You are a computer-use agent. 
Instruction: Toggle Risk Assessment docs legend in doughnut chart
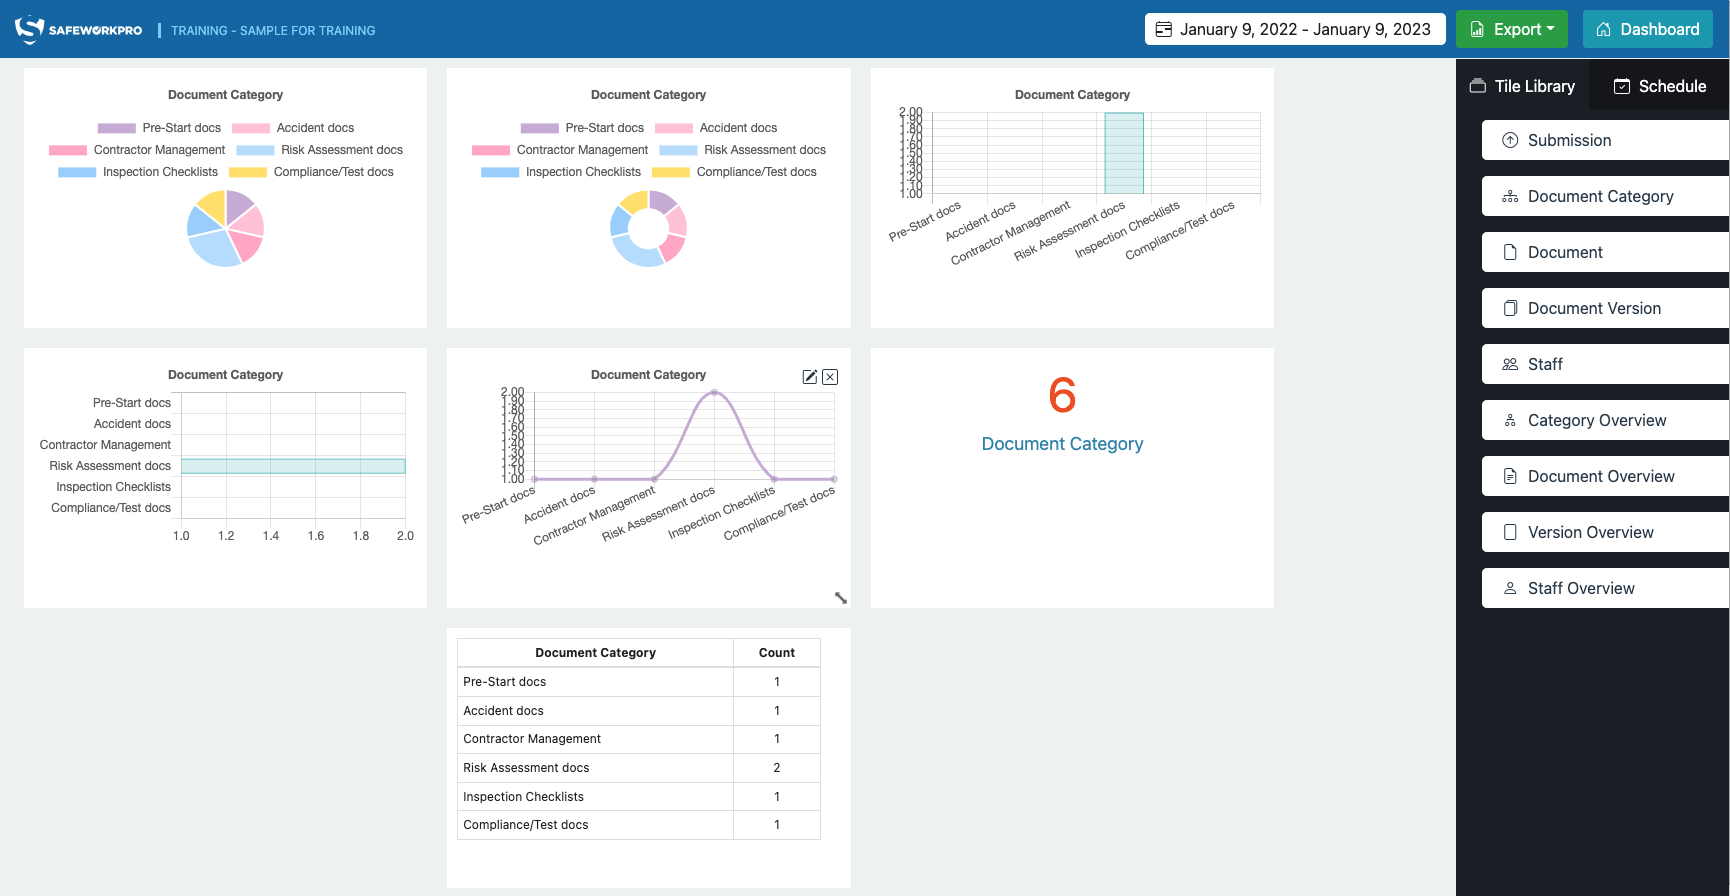point(743,150)
